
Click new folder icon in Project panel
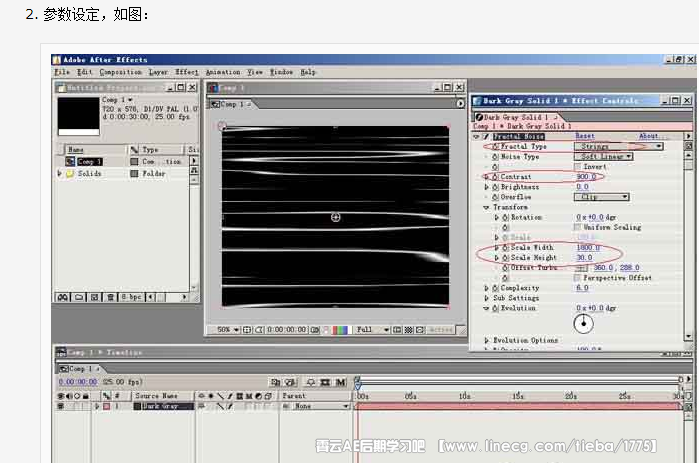point(79,297)
